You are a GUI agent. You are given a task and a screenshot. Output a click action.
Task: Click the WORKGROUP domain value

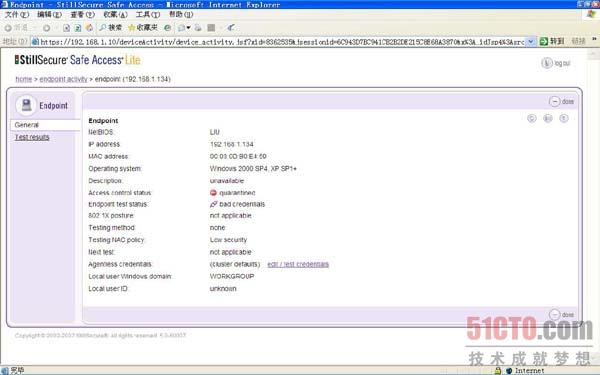pos(232,276)
